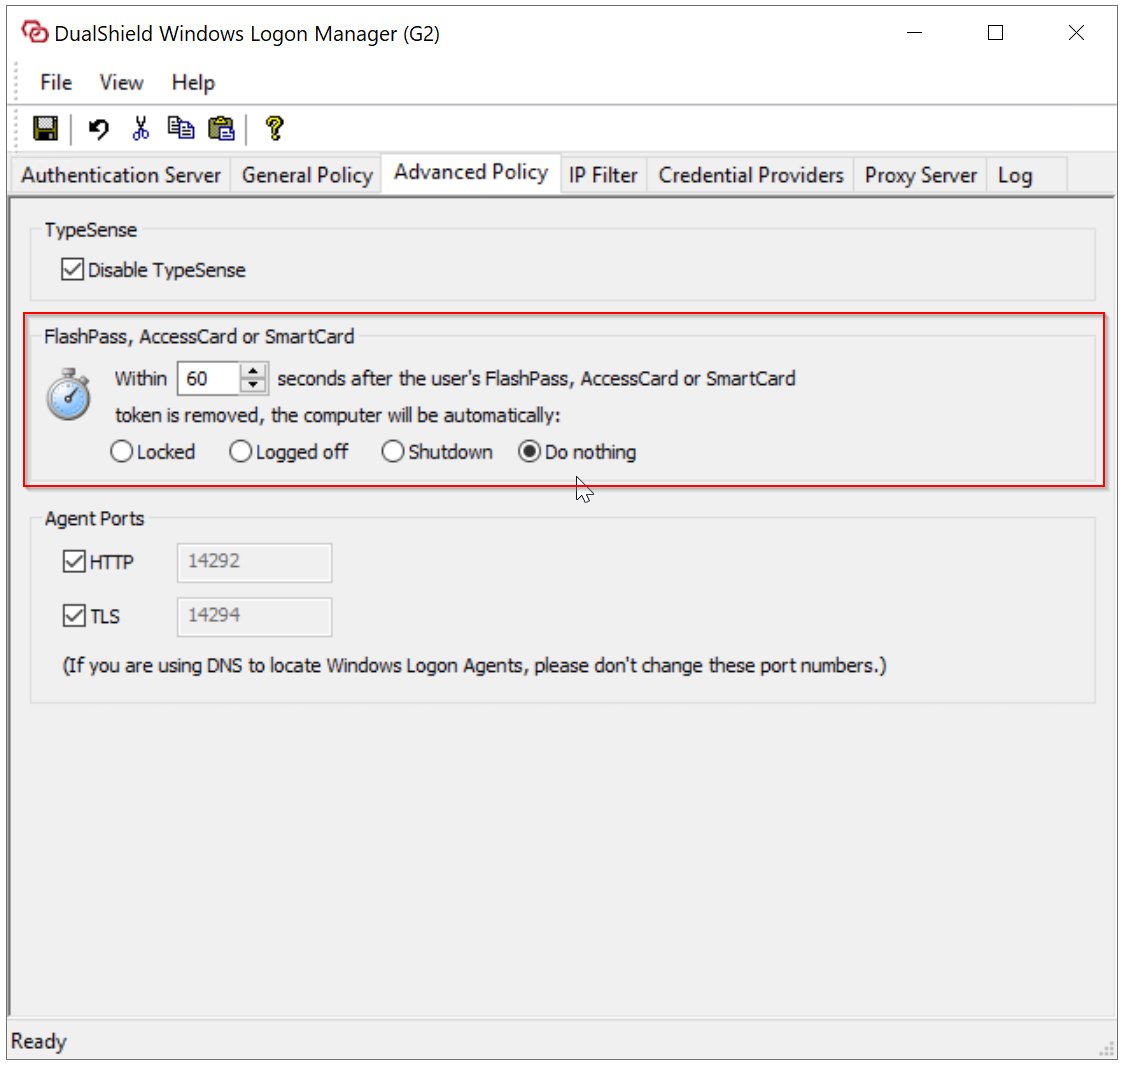Open the File menu
Screen dimensions: 1125x1065
tap(56, 83)
